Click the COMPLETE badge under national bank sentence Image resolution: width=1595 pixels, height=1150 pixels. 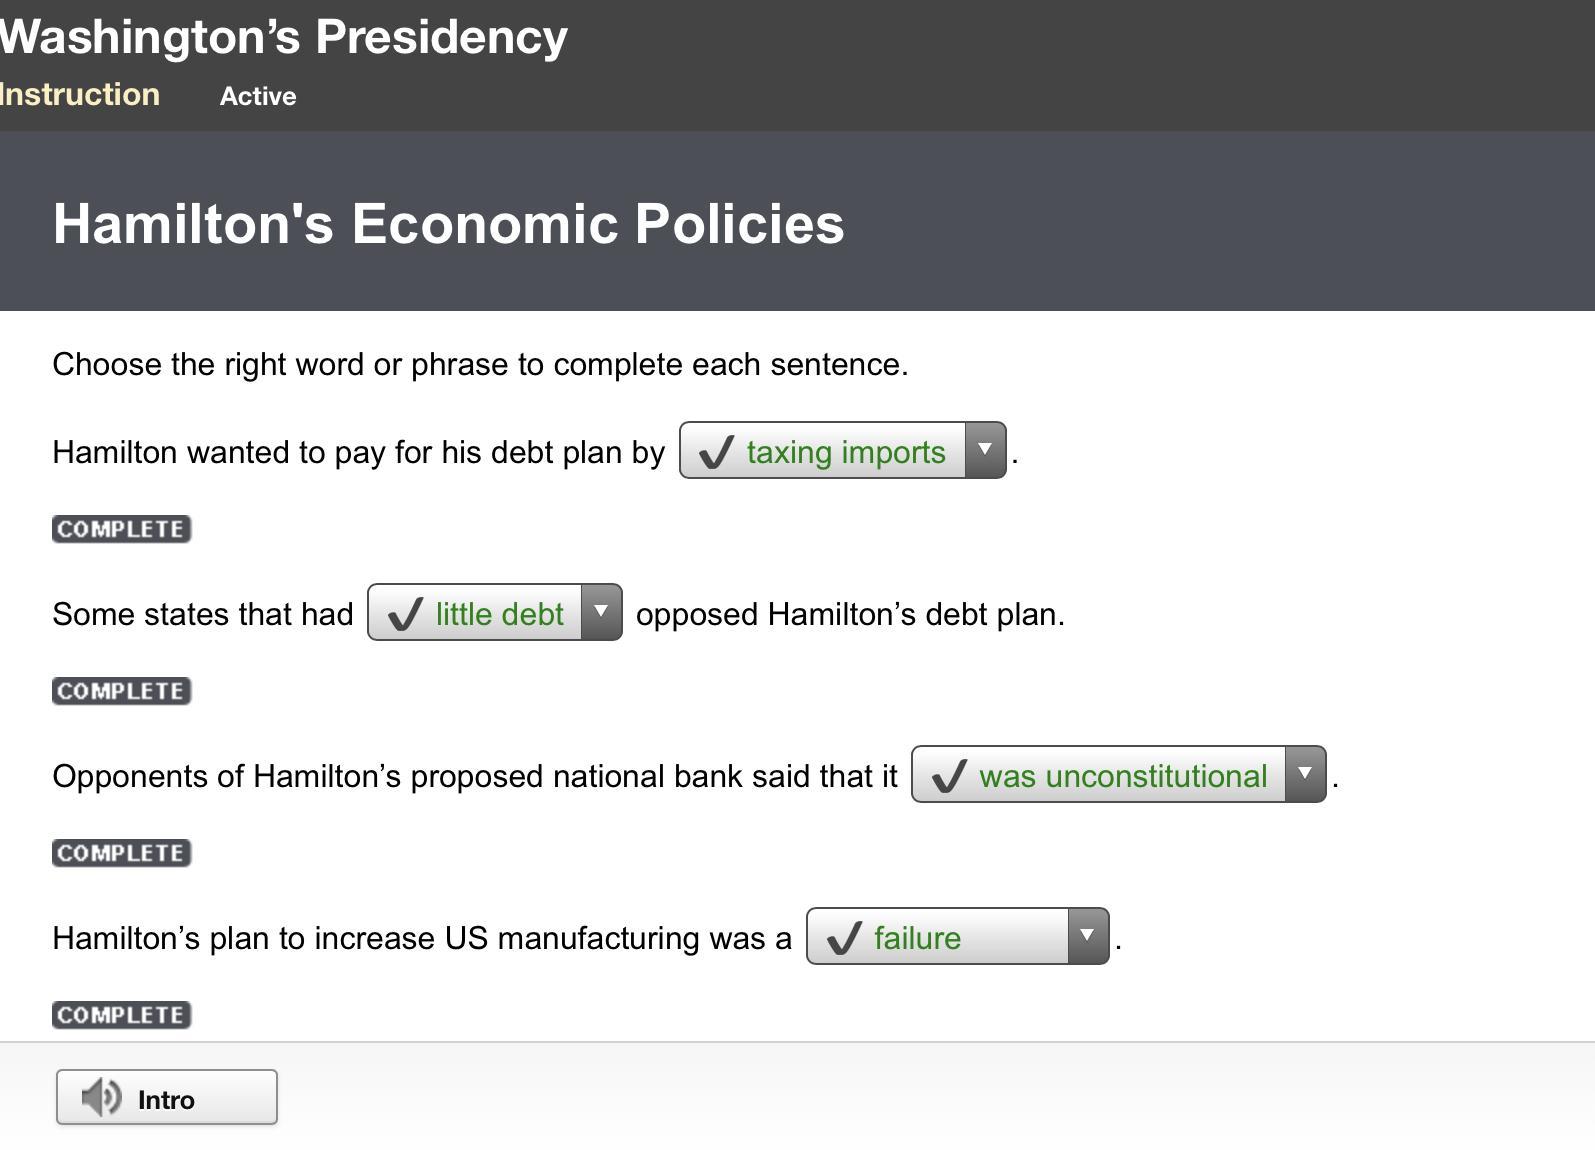point(122,853)
